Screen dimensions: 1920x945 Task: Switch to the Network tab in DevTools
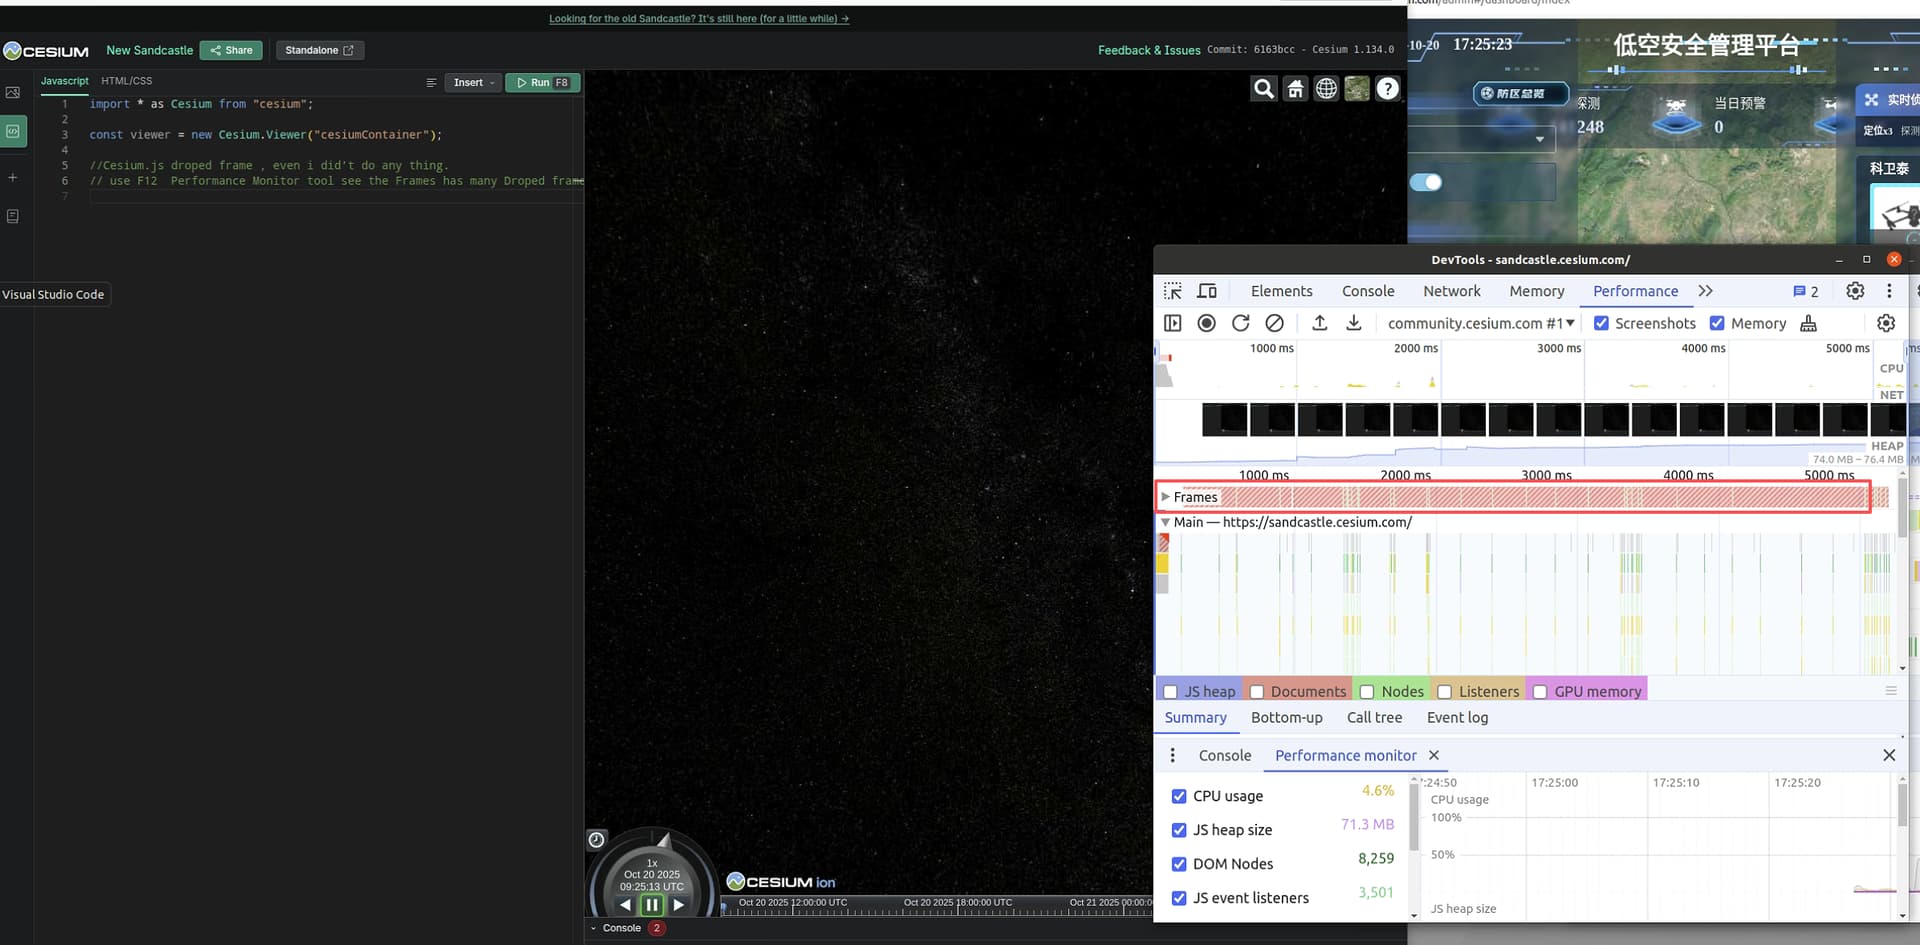pos(1451,291)
